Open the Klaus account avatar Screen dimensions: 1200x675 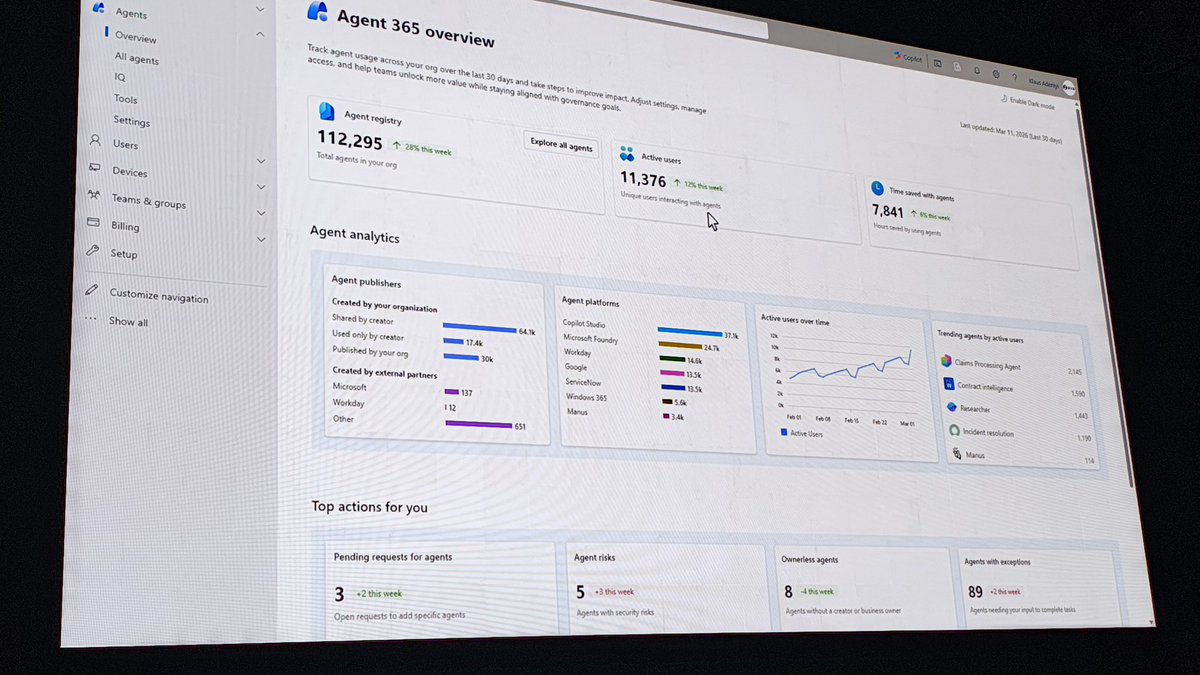click(1069, 87)
